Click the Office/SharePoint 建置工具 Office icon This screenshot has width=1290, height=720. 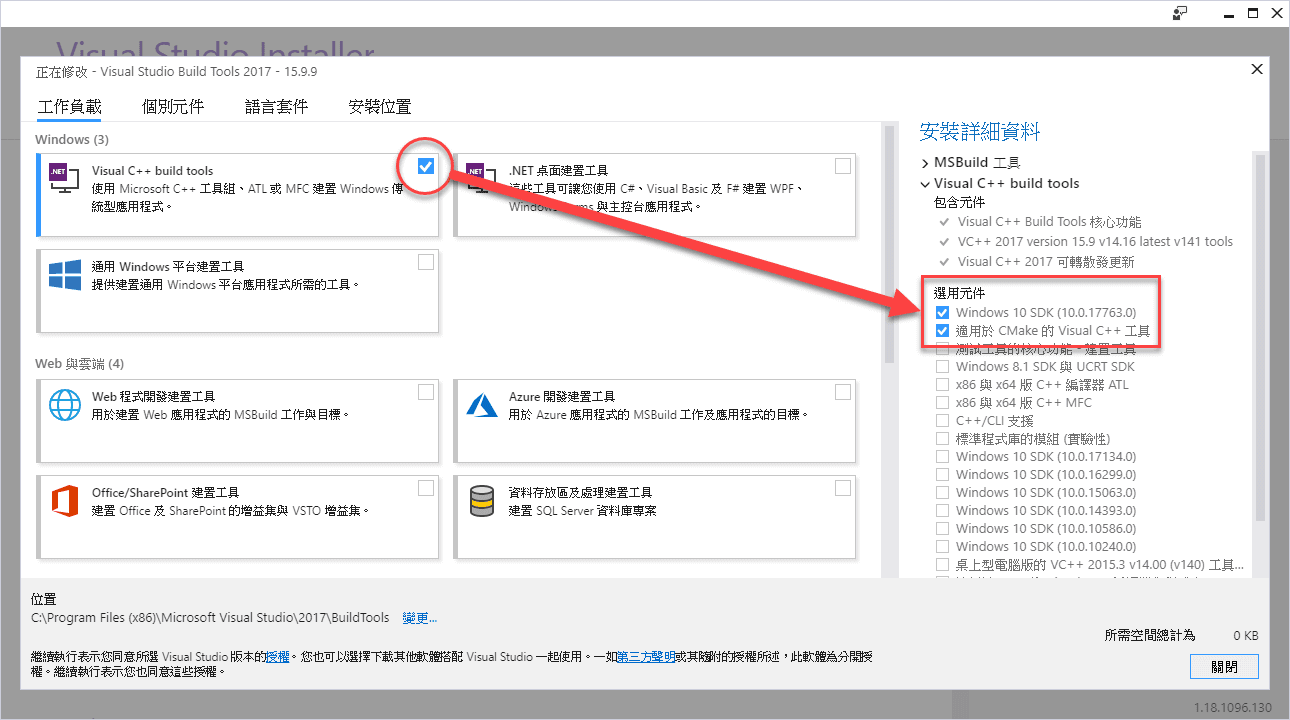point(65,501)
